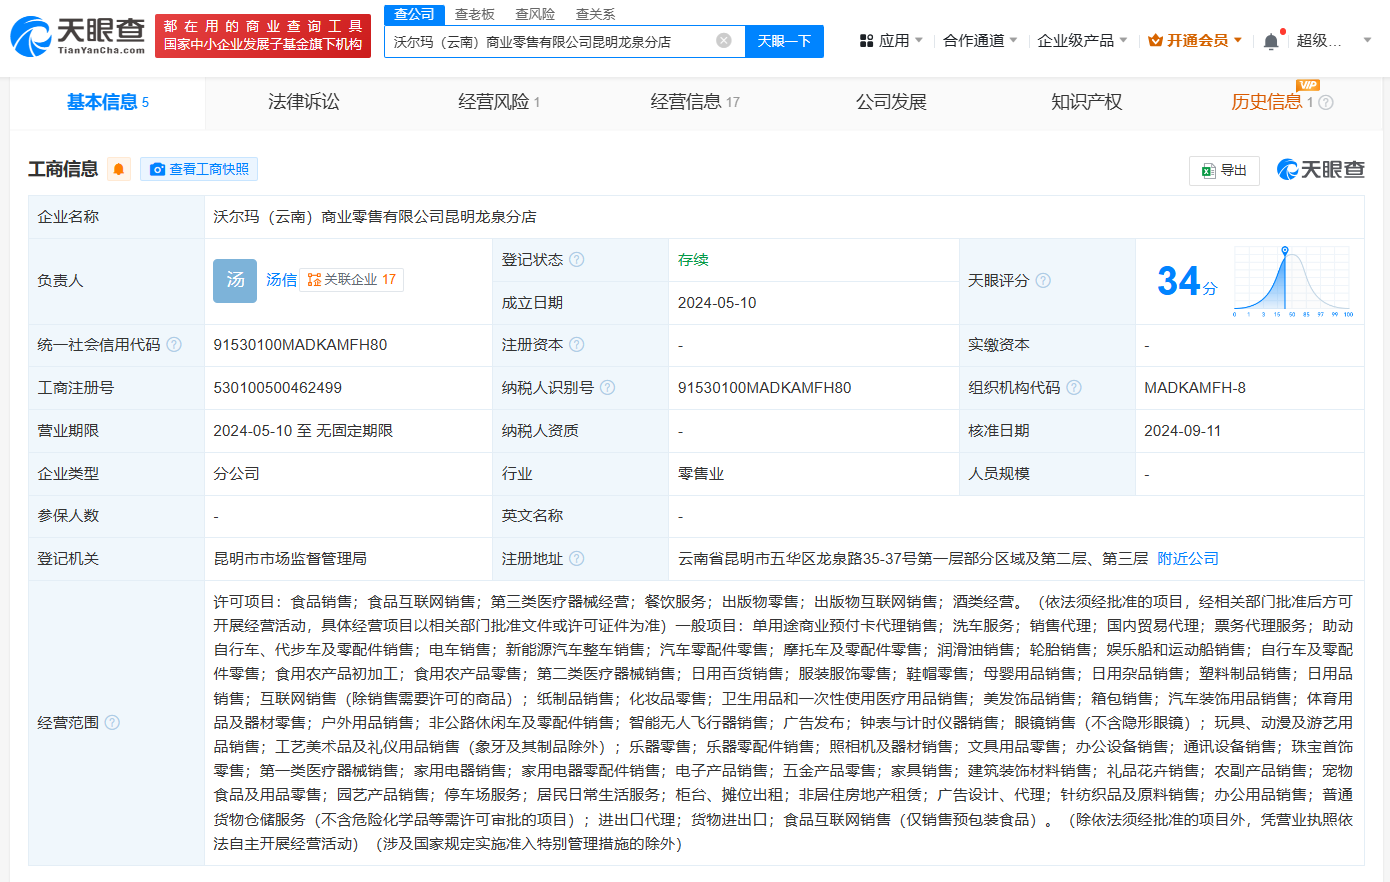Open the notification bell

(x=1270, y=41)
